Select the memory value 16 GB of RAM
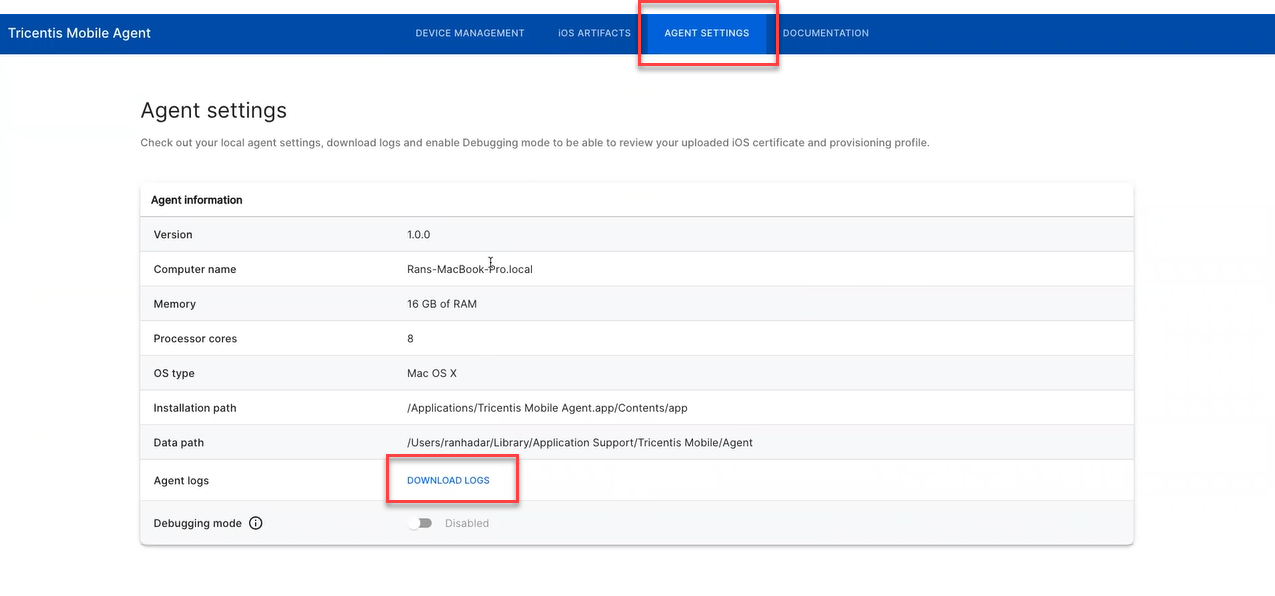 tap(442, 304)
